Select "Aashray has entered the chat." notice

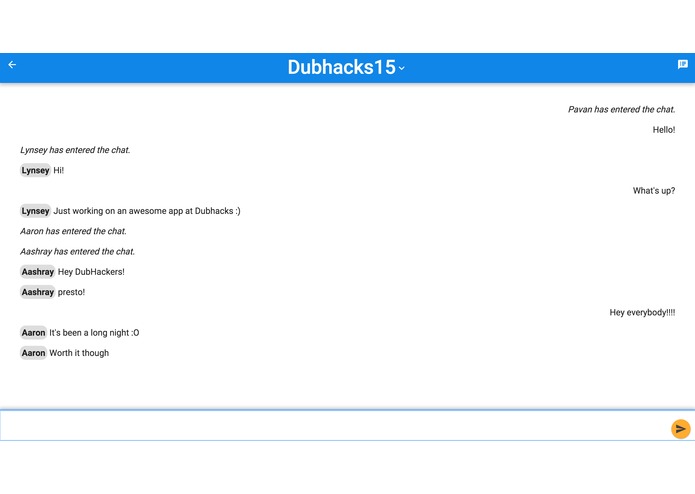(77, 252)
